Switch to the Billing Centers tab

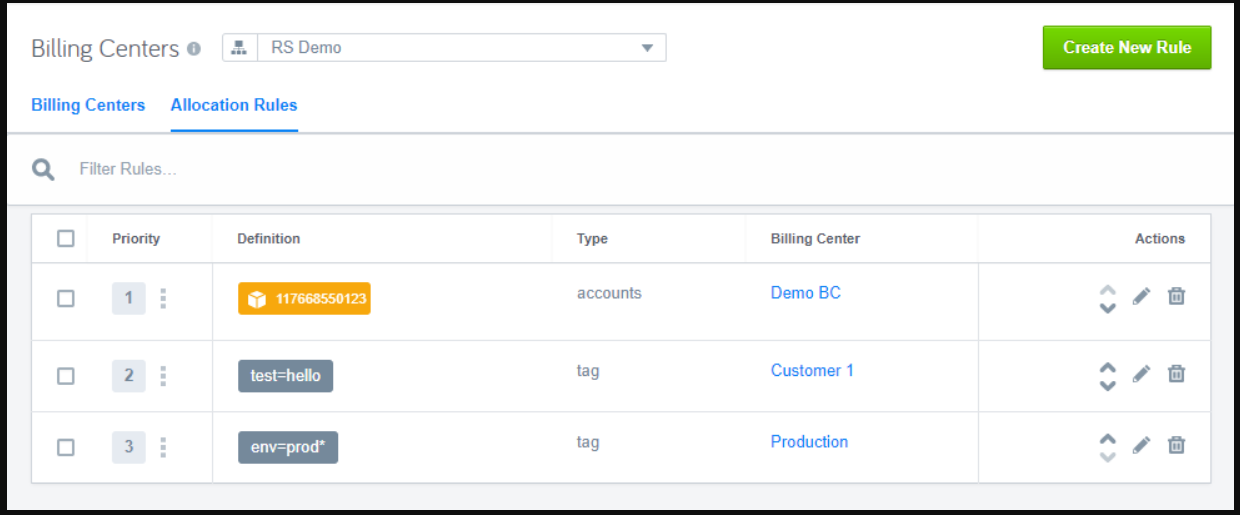pos(88,105)
